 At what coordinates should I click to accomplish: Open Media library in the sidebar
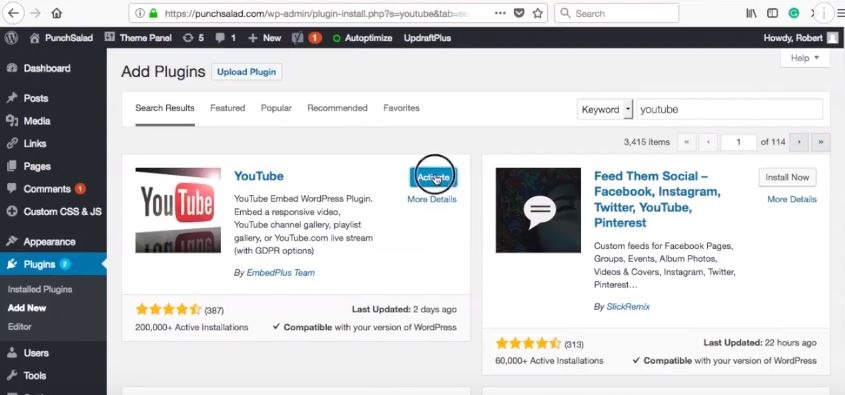(x=53, y=121)
